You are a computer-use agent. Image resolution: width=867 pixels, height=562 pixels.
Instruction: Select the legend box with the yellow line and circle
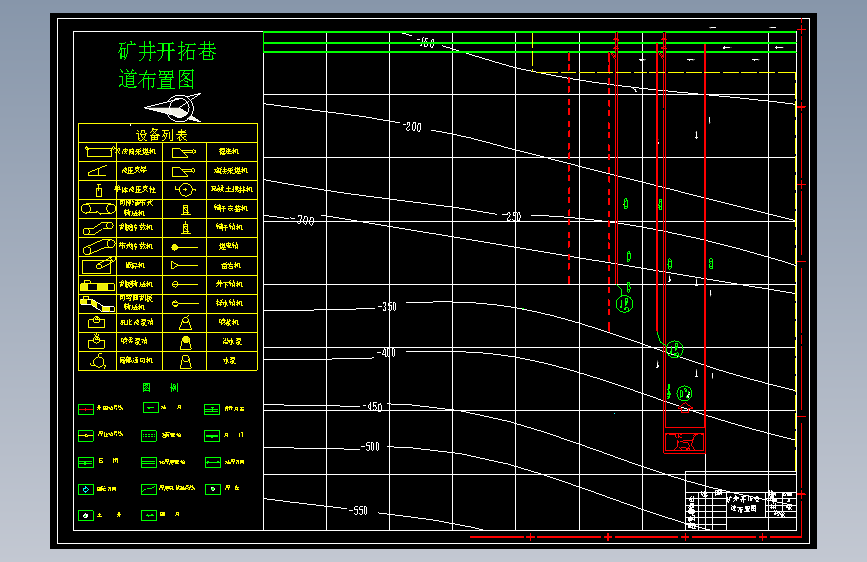coord(86,436)
